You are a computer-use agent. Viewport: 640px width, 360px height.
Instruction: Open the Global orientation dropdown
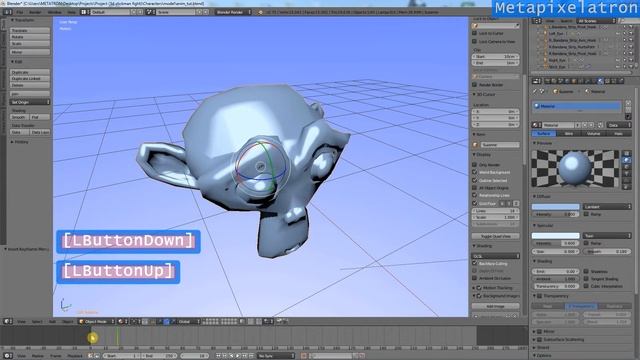point(188,322)
